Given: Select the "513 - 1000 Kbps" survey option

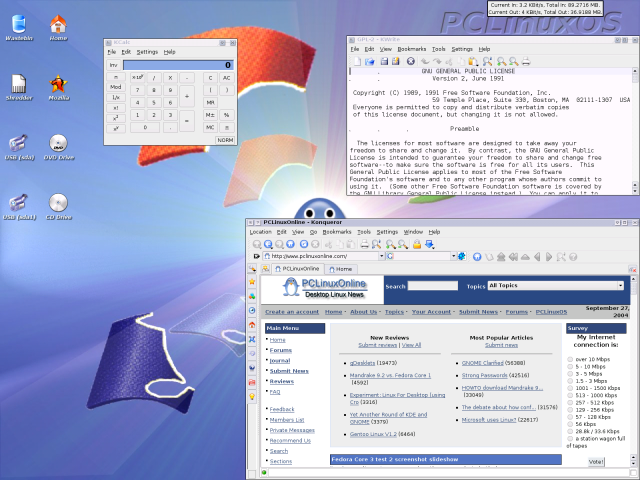Looking at the screenshot, I should click(x=570, y=395).
